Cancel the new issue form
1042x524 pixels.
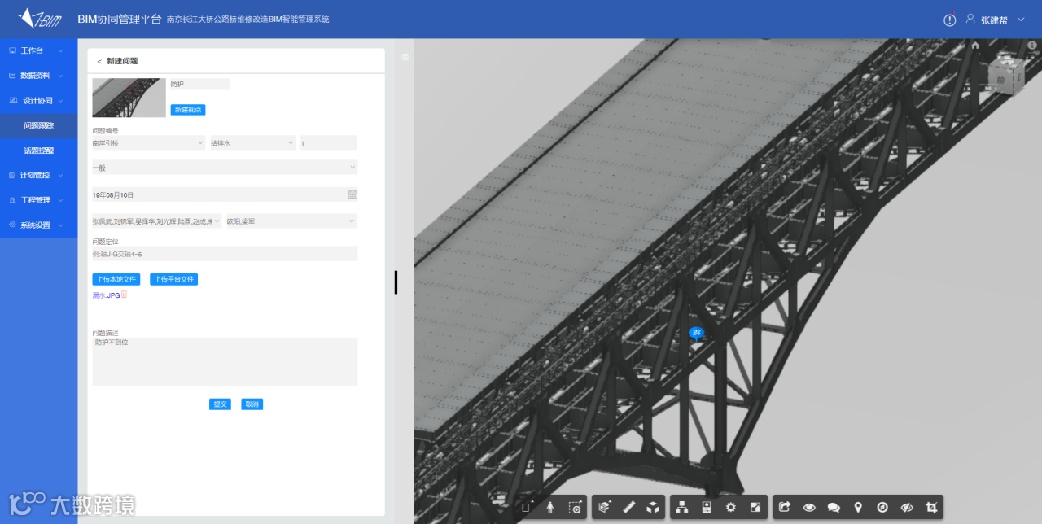(x=252, y=404)
